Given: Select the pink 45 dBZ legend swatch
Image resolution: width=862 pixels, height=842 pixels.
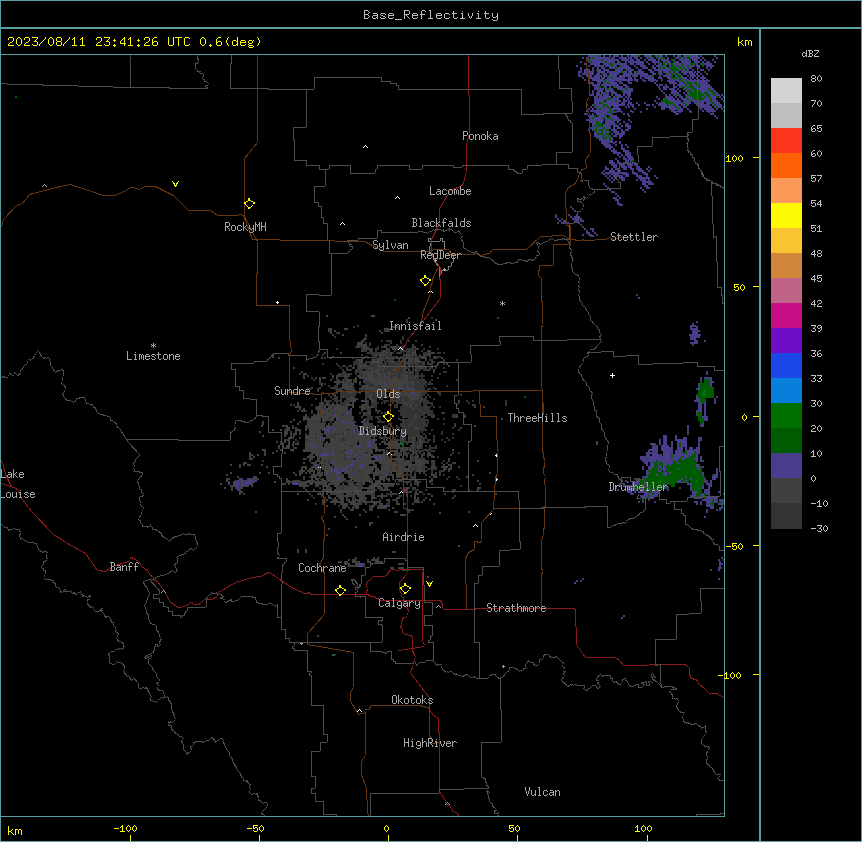Looking at the screenshot, I should (x=786, y=290).
